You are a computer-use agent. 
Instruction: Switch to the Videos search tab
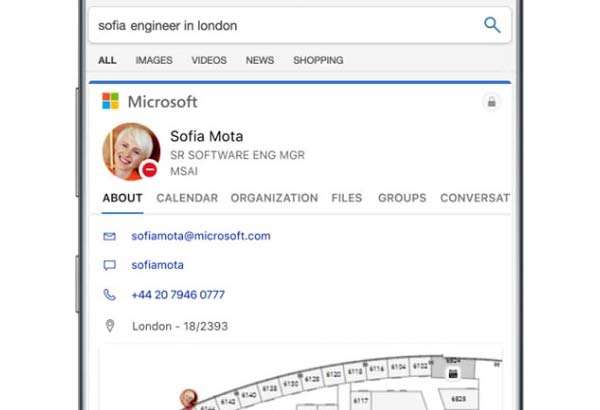[209, 60]
